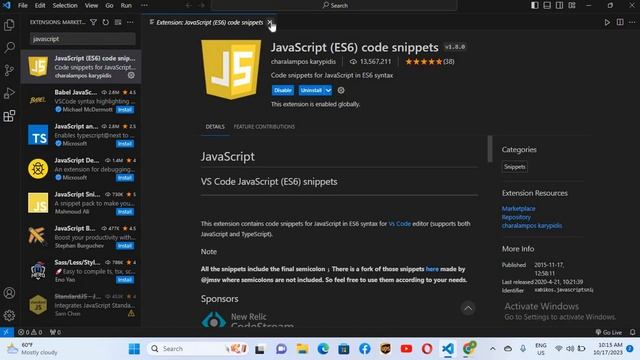Open gear for JavaScript (ES6) list item
Image resolution: width=640 pixels, height=360 pixels.
tap(131, 75)
